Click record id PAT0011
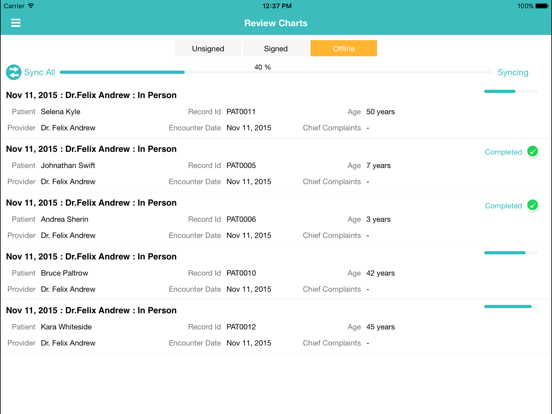This screenshot has height=414, width=552. 241,112
